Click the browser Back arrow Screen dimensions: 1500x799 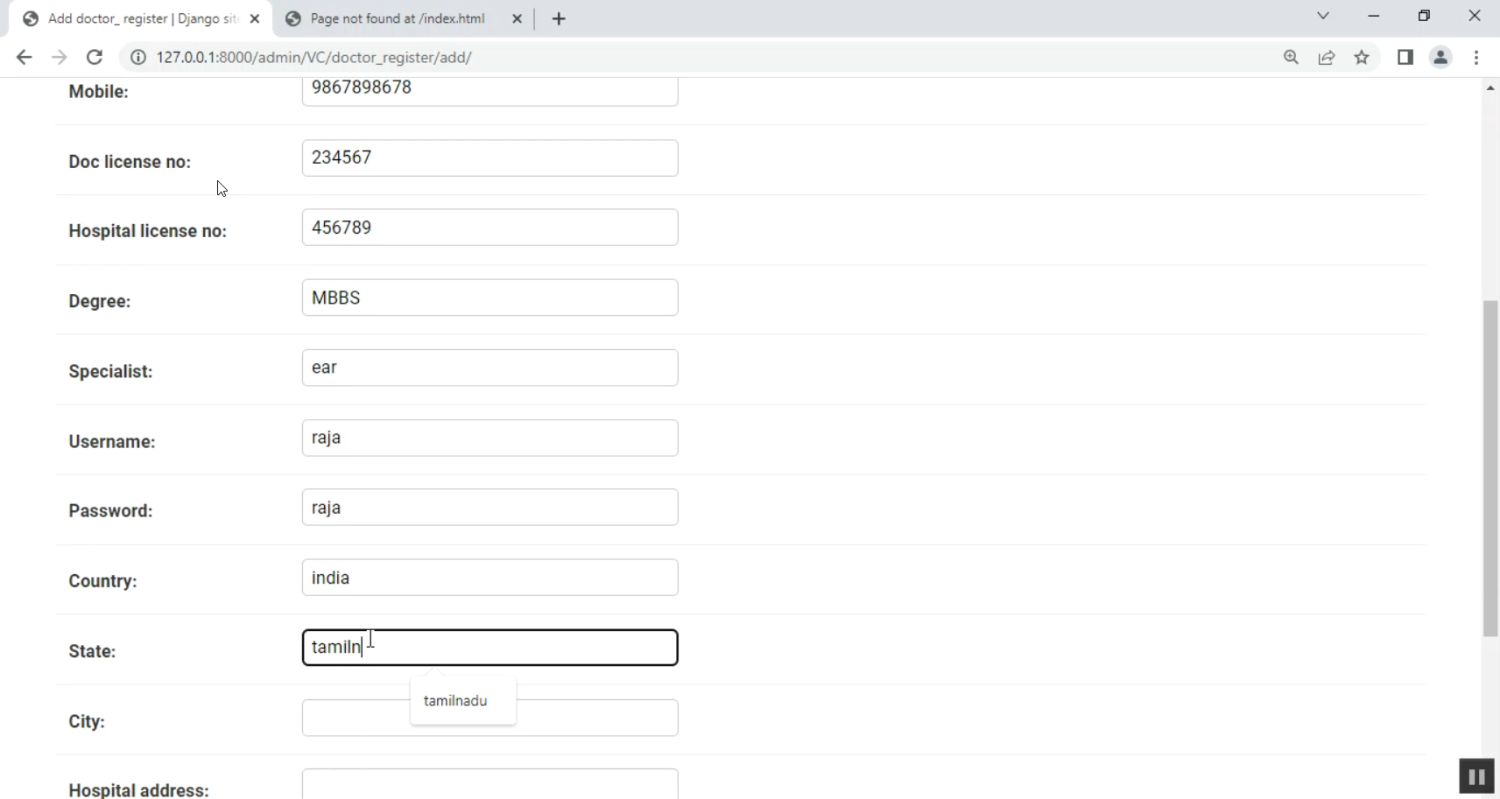pos(24,58)
